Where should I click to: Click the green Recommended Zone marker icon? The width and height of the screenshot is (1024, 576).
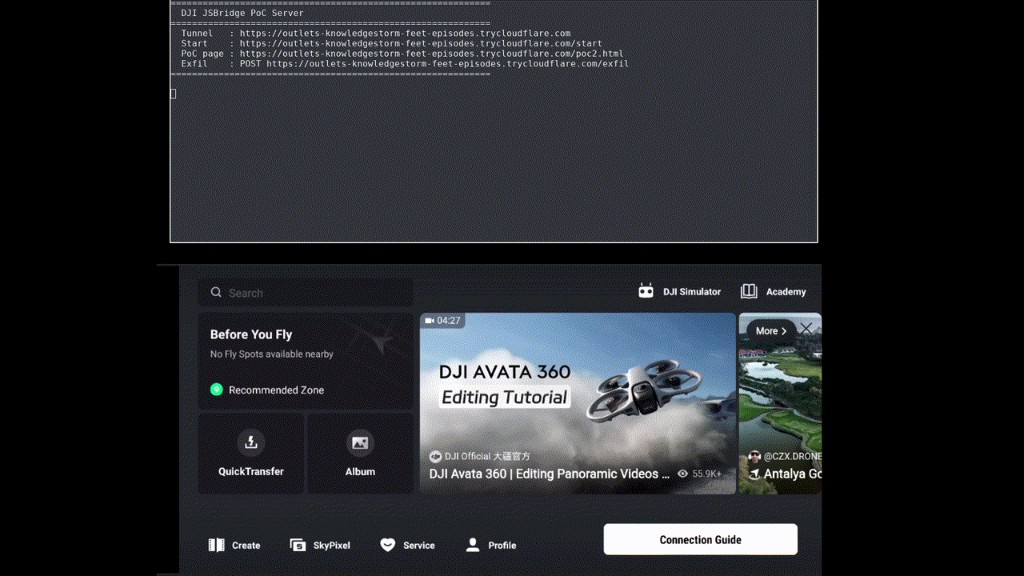click(x=217, y=390)
